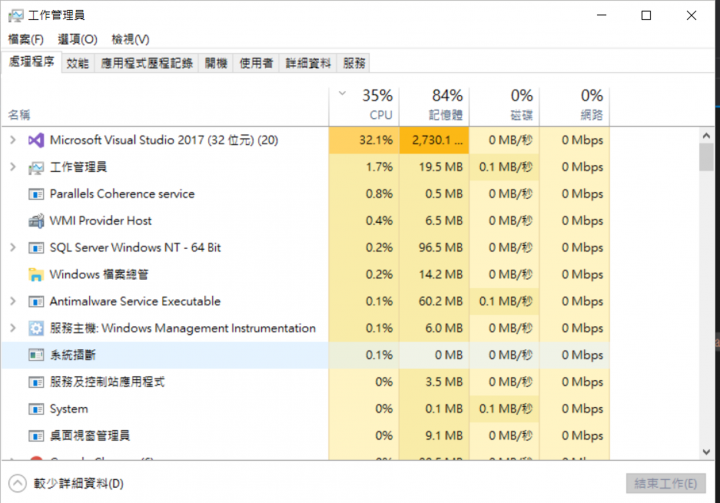The width and height of the screenshot is (720, 503).
Task: Sort by the 名稱 column header
Action: 165,107
